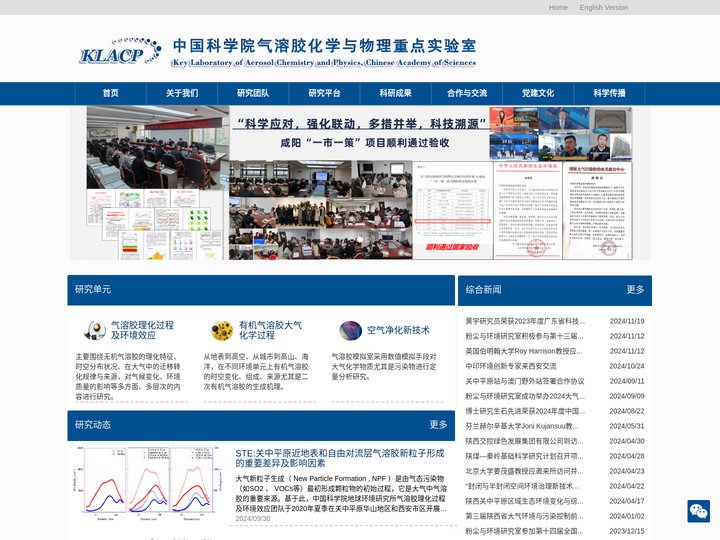Click the 空气净化新技术 unit icon
The width and height of the screenshot is (720, 540).
[350, 330]
